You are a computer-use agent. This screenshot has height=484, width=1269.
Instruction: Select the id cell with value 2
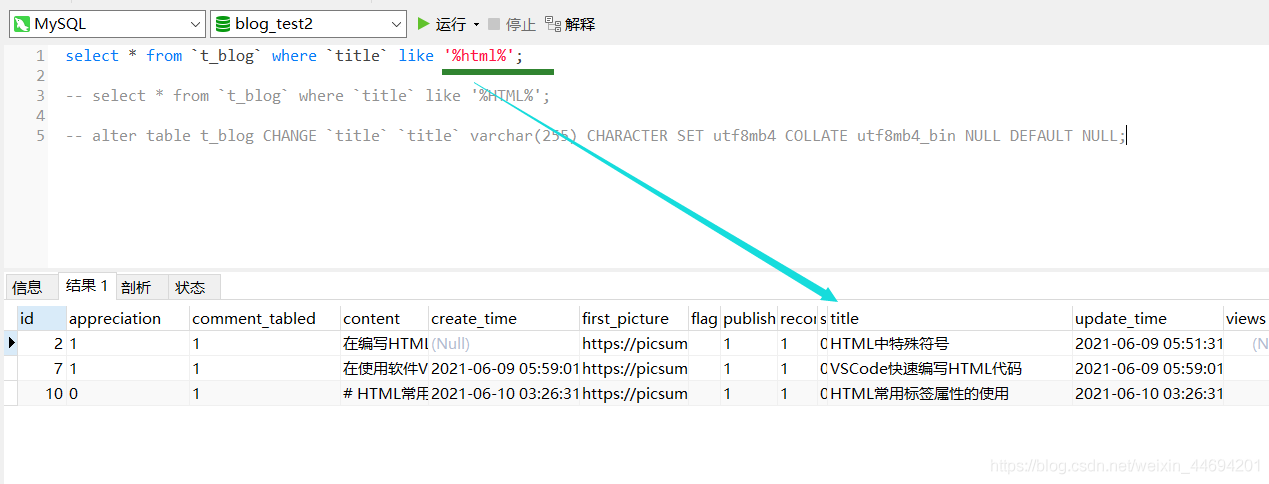pos(41,343)
